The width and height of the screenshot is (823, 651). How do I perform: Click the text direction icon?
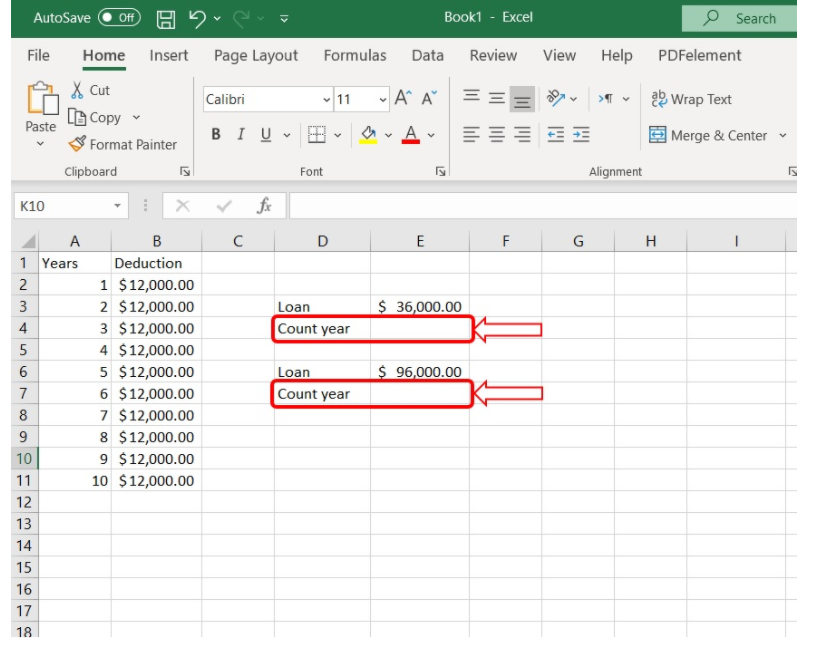(x=606, y=98)
